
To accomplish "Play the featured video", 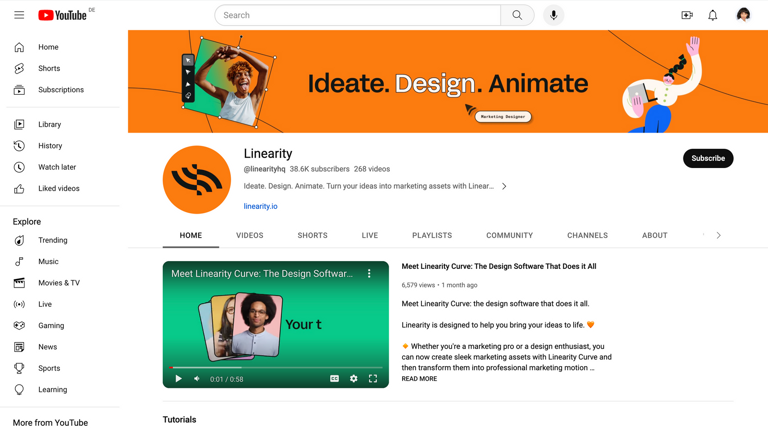I will [178, 379].
